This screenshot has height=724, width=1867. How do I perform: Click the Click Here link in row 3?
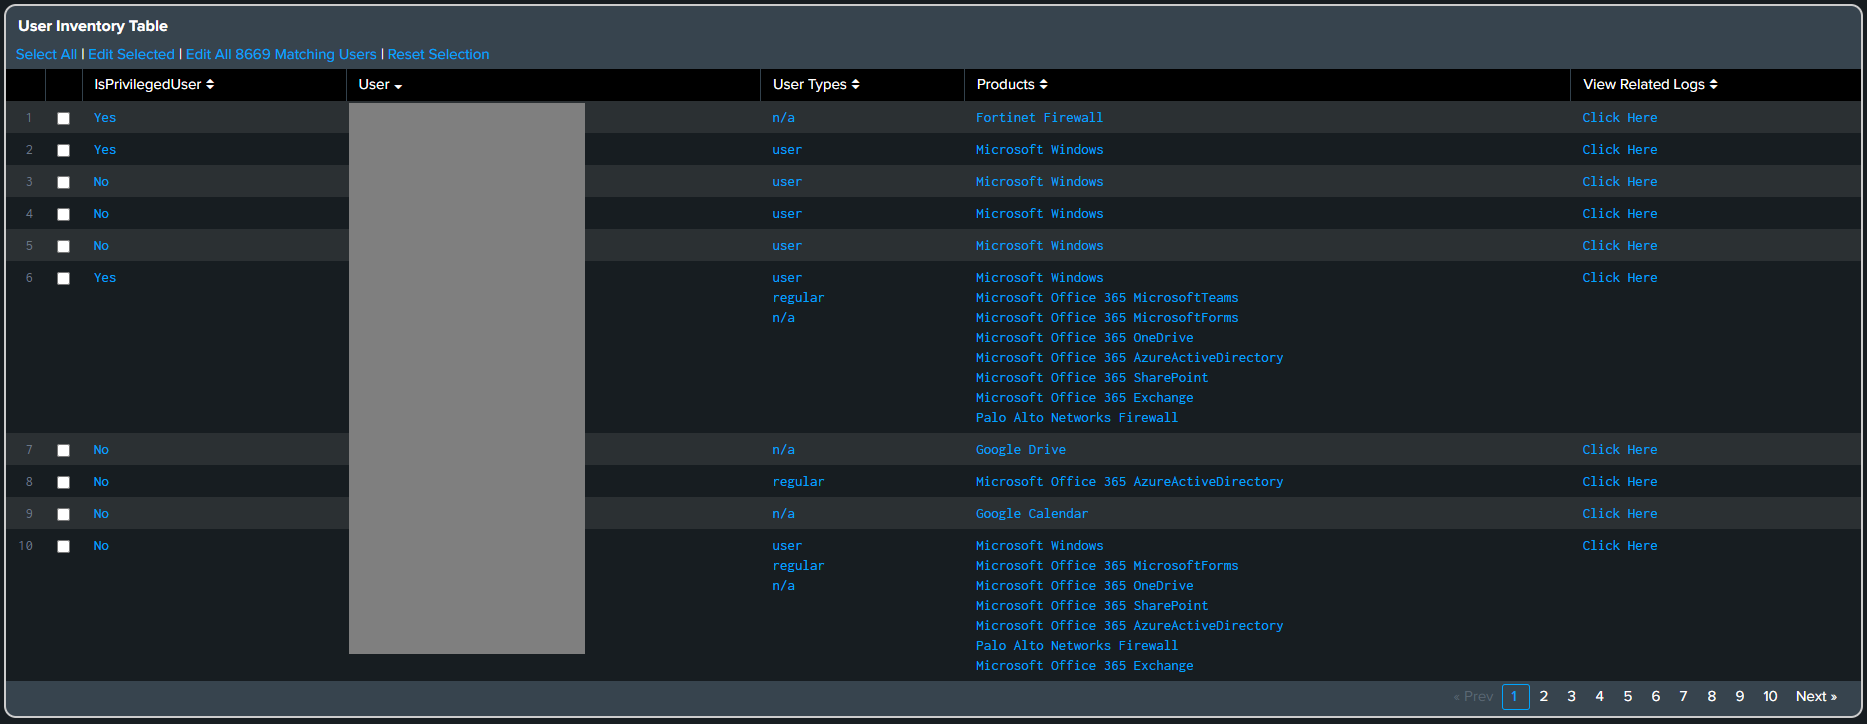tap(1620, 182)
